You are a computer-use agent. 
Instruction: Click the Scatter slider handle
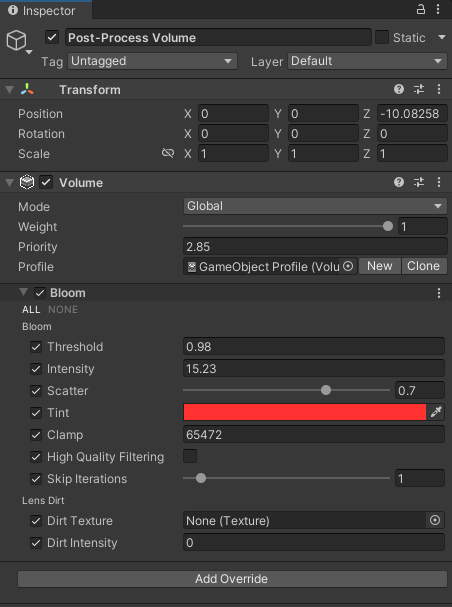(x=326, y=390)
